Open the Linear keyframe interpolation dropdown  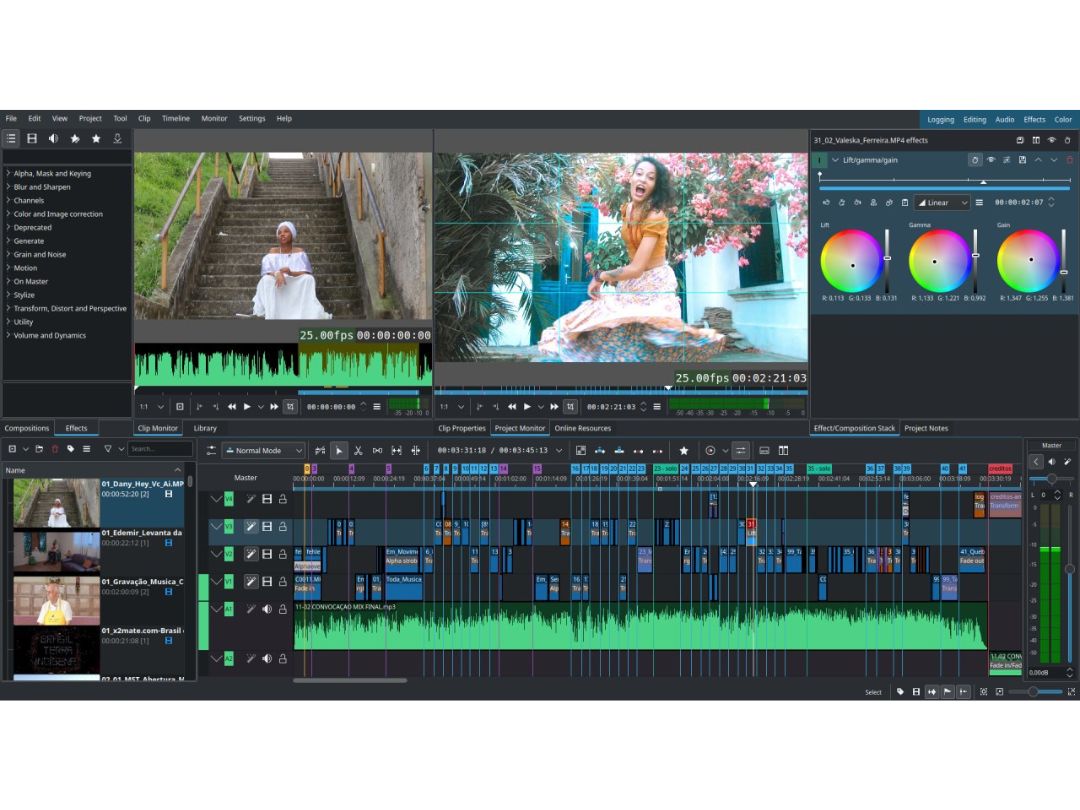942,202
